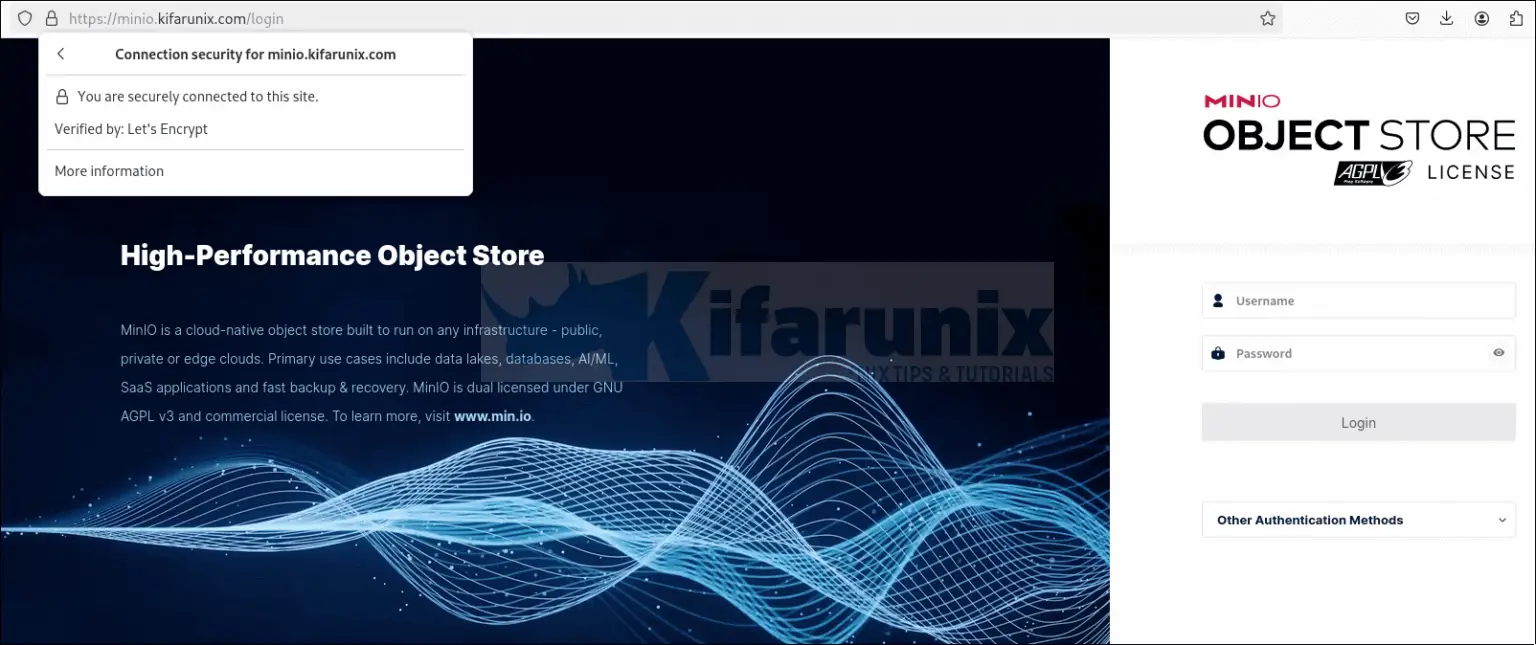The width and height of the screenshot is (1536, 645).
Task: Click More information in security panel
Action: click(x=109, y=171)
